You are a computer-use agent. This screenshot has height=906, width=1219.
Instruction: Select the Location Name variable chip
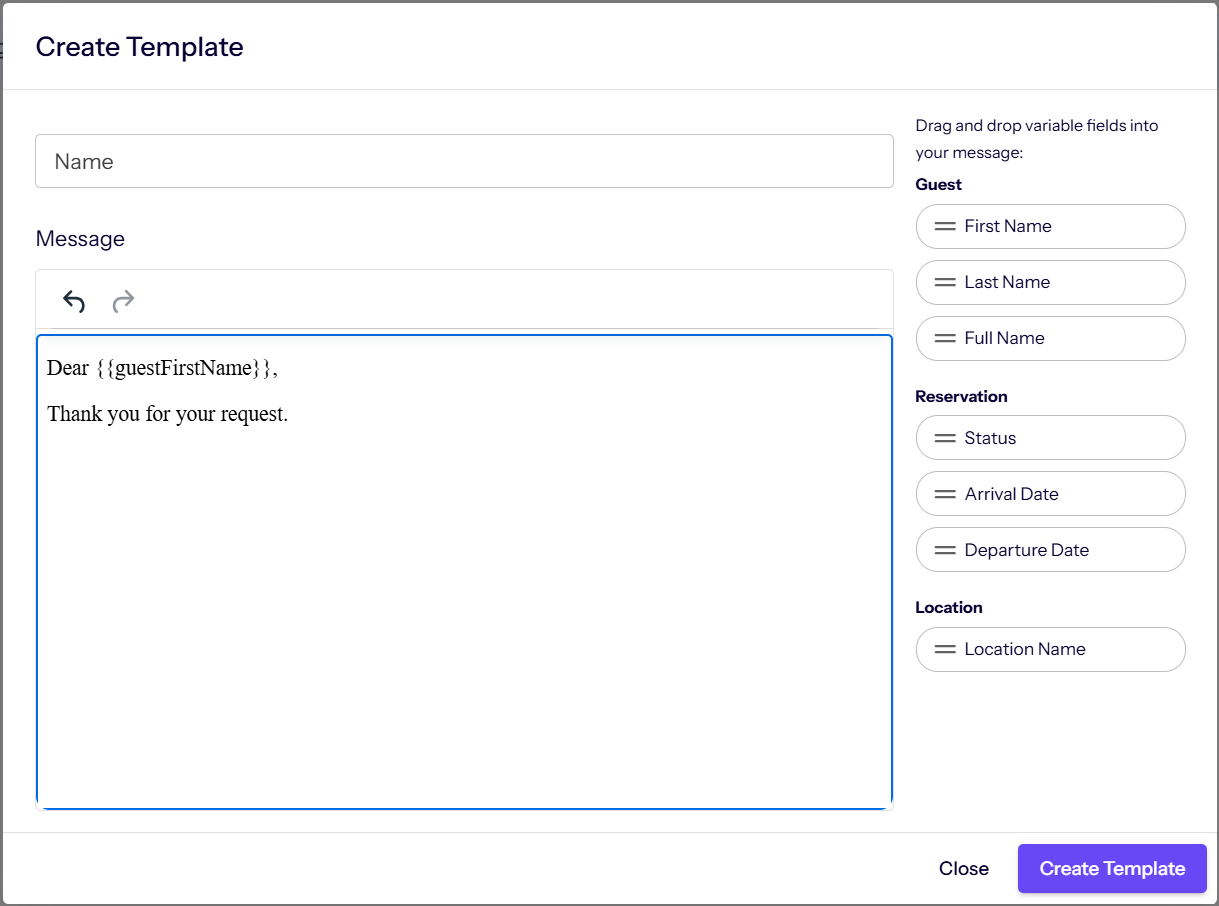[x=1050, y=649]
